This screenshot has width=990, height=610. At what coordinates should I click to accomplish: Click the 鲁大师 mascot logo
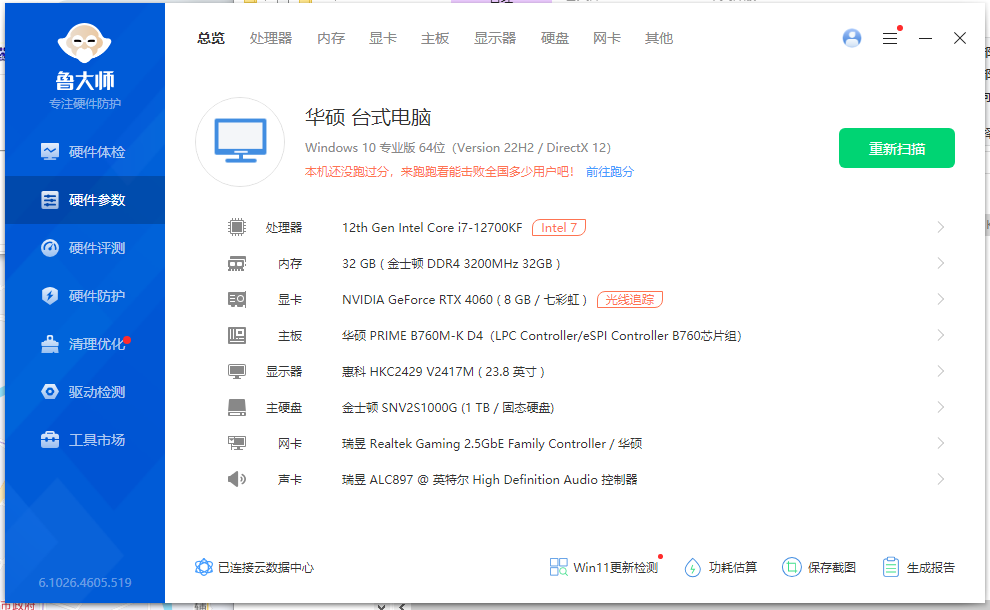tap(85, 43)
